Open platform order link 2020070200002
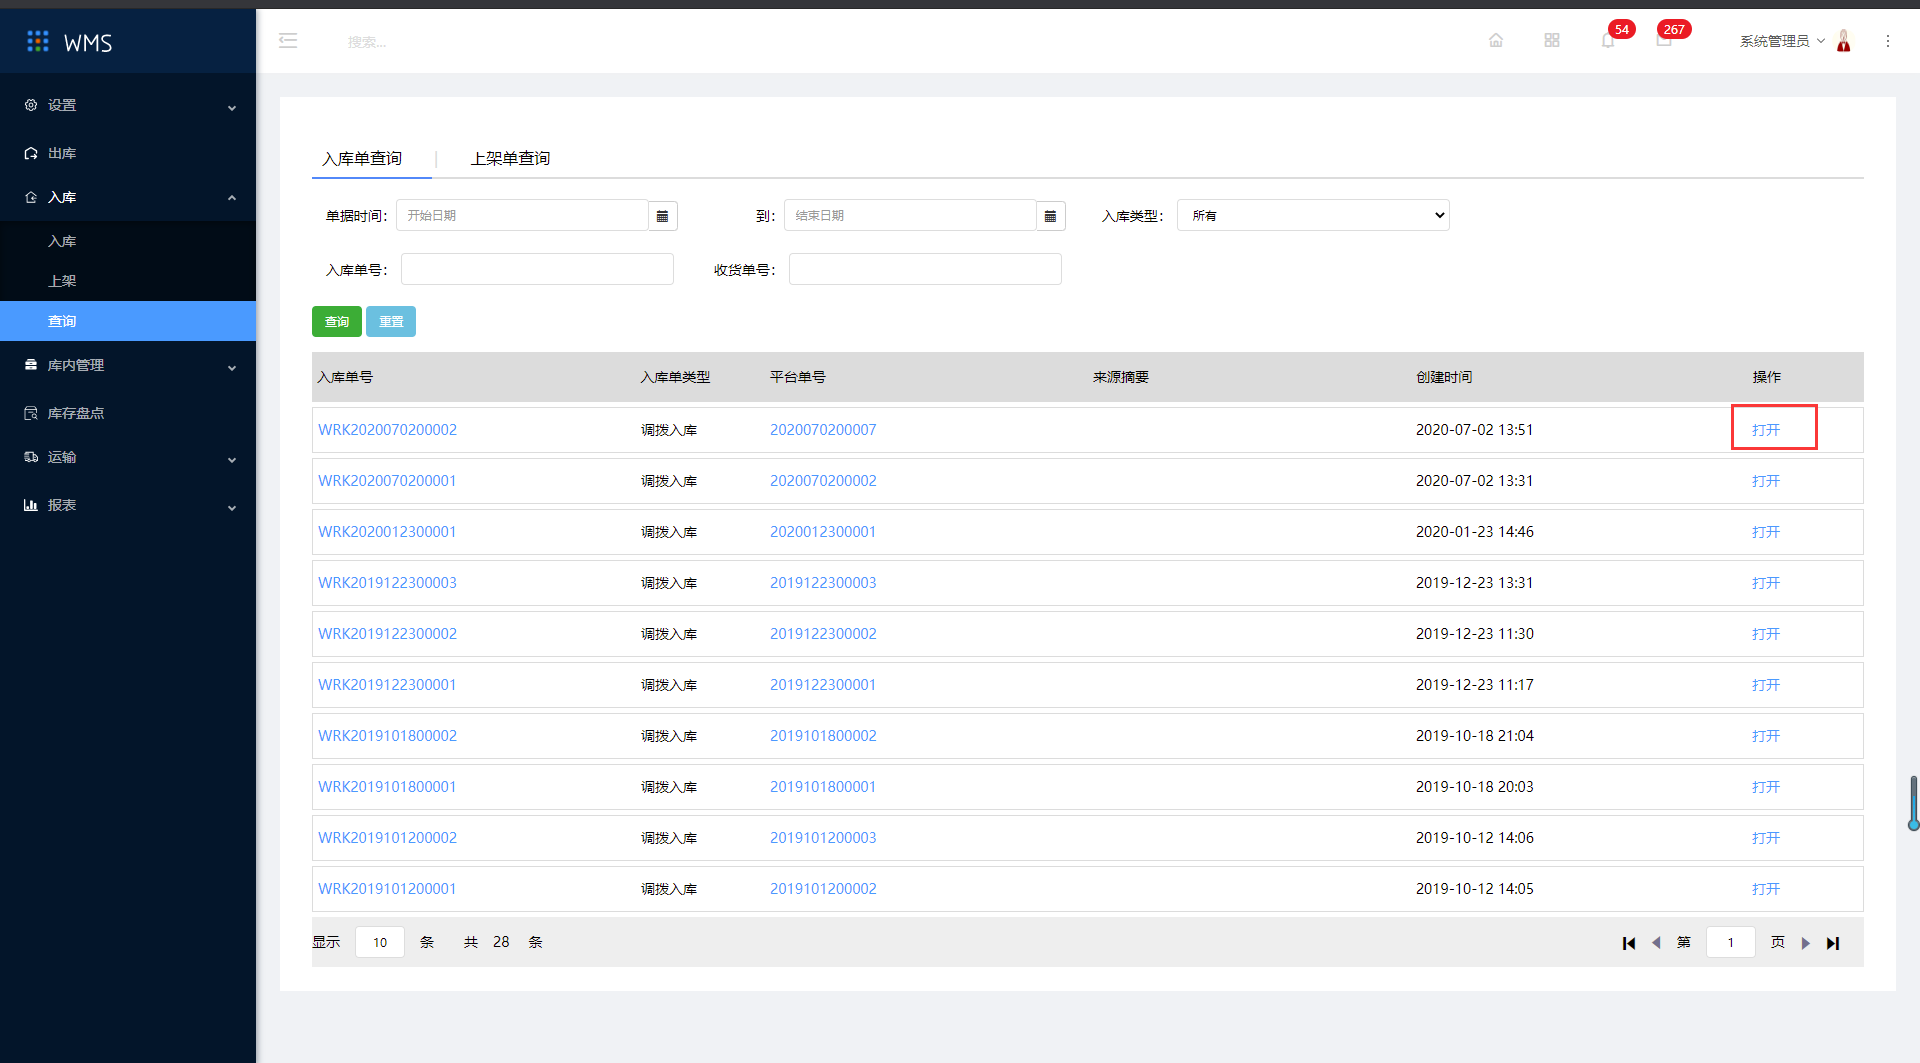Image resolution: width=1920 pixels, height=1063 pixels. tap(823, 481)
